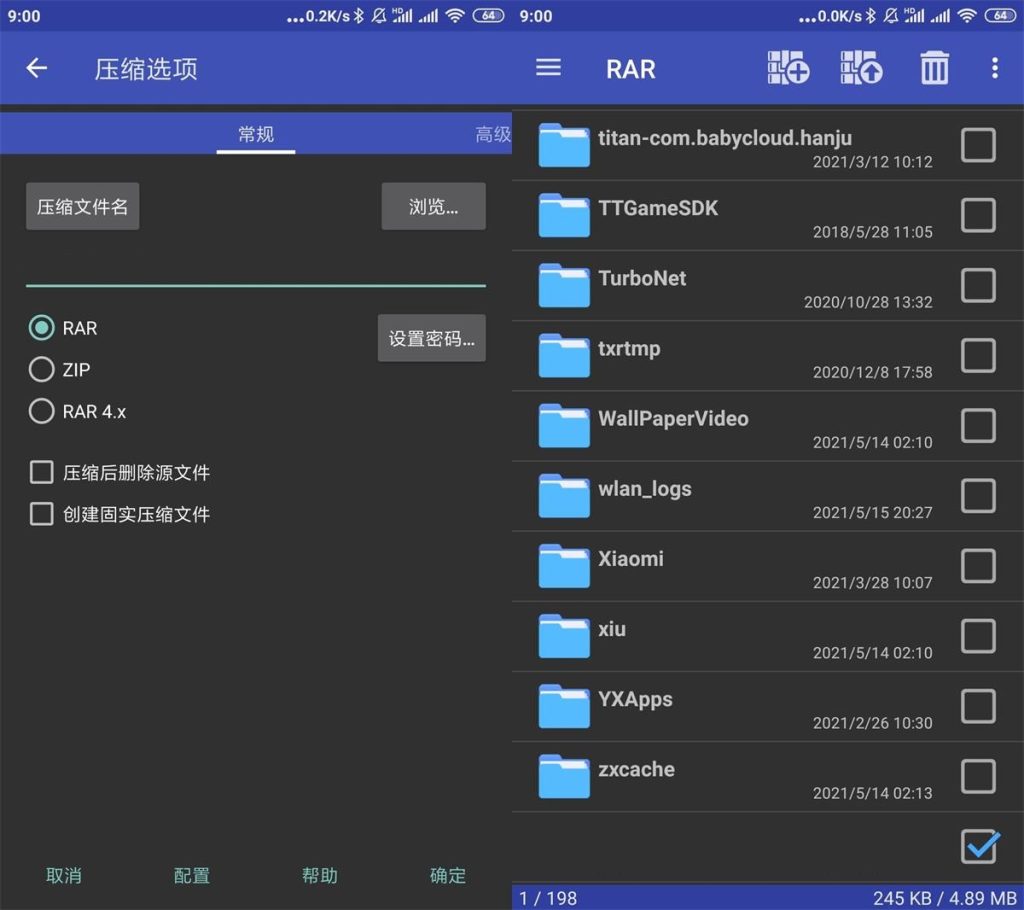
Task: Open the WallPaperVideo folder icon
Action: click(563, 425)
